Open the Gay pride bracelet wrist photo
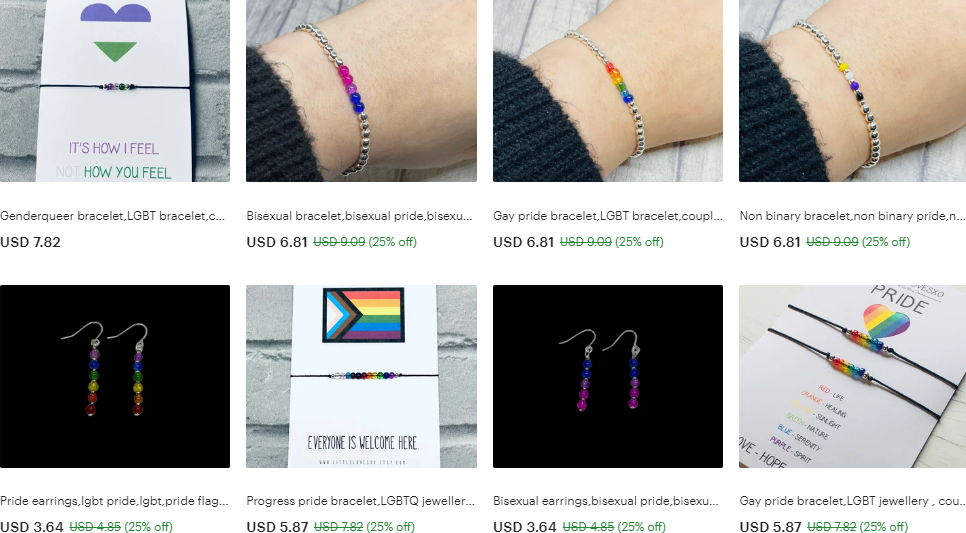The height and width of the screenshot is (533, 966). 607,91
